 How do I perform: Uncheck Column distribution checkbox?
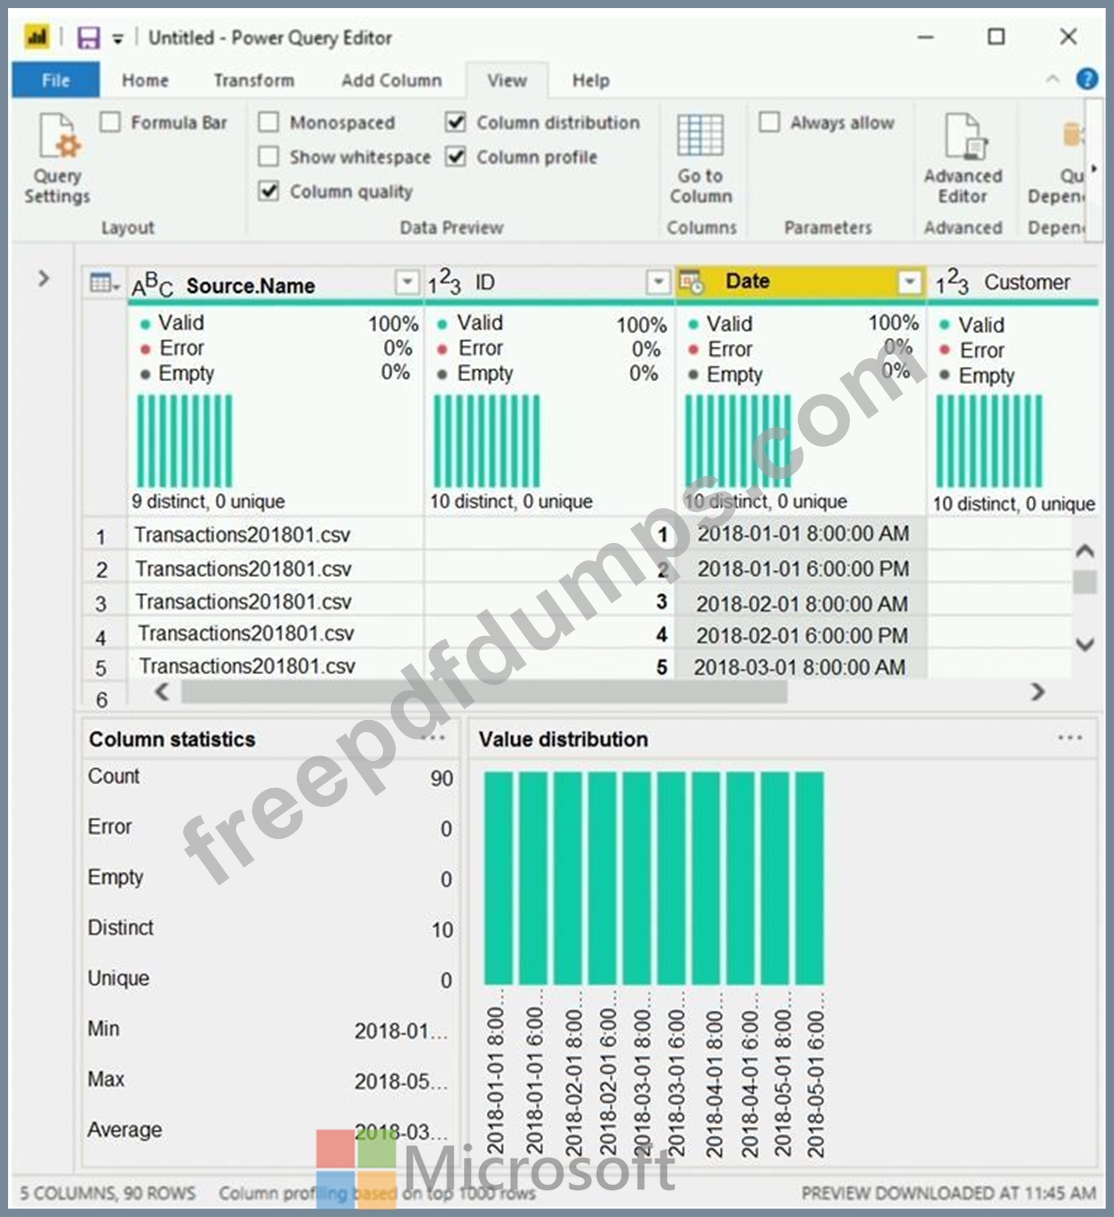456,122
